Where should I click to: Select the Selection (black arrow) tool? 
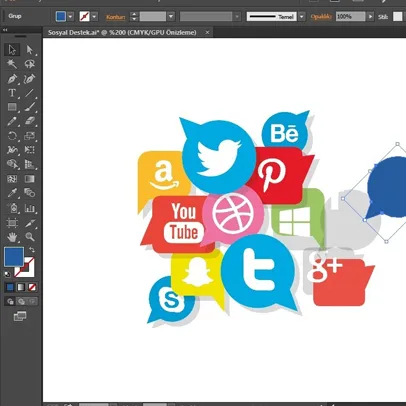[x=12, y=50]
